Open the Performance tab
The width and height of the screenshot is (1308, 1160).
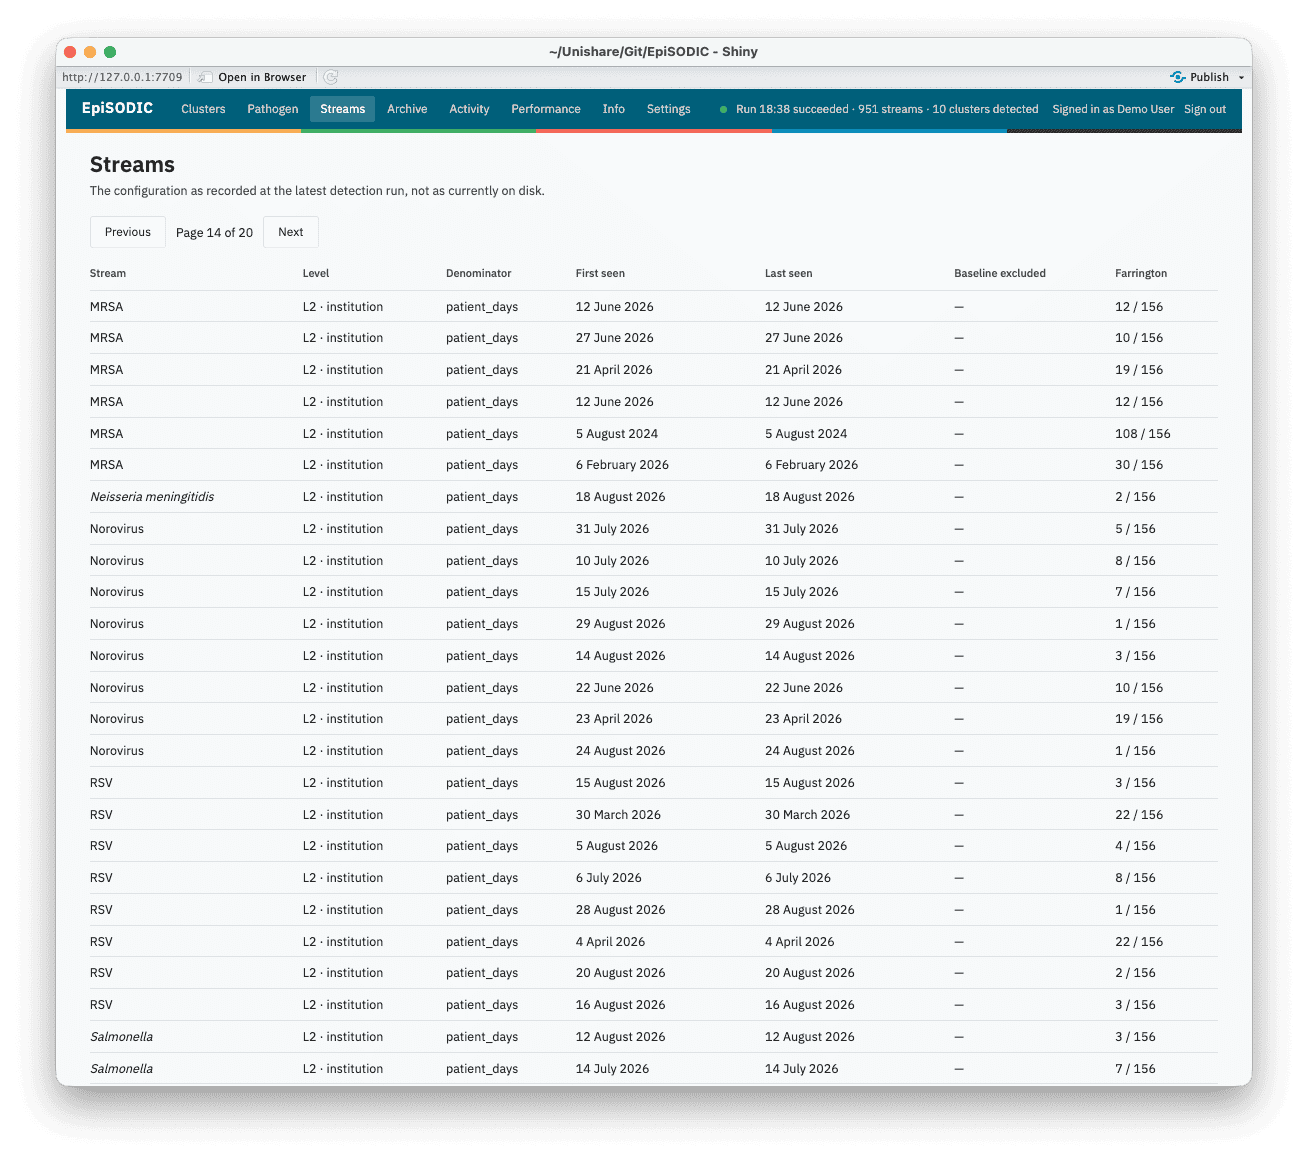pos(546,109)
